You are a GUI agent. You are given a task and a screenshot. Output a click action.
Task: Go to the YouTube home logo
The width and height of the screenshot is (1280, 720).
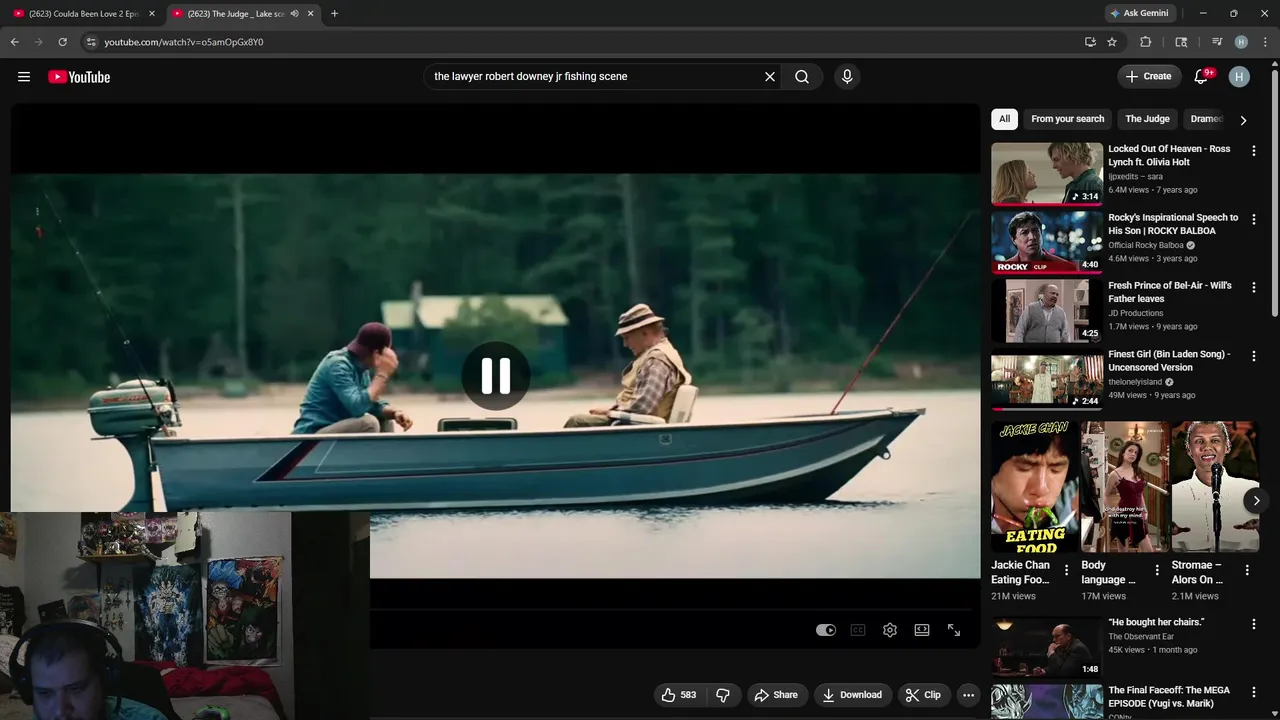(79, 77)
